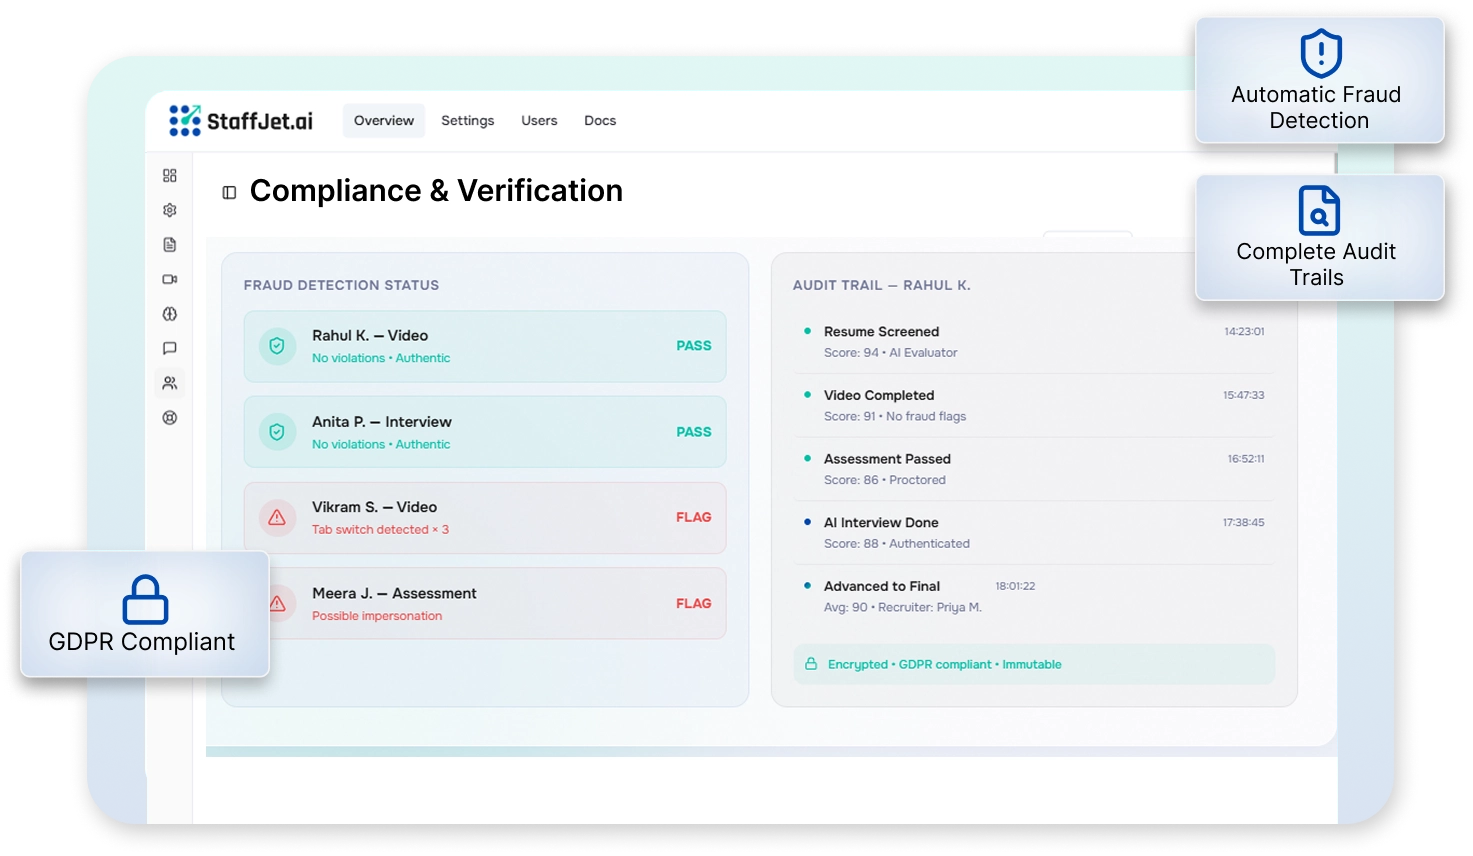The image size is (1473, 856).
Task: Select the Resume Screened audit trail entry
Action: [881, 332]
